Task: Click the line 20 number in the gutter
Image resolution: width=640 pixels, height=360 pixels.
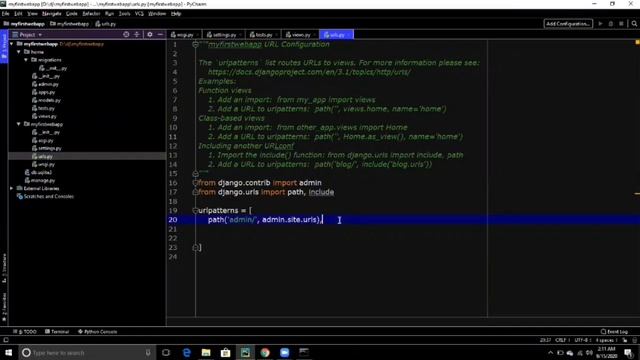Action: [x=173, y=220]
